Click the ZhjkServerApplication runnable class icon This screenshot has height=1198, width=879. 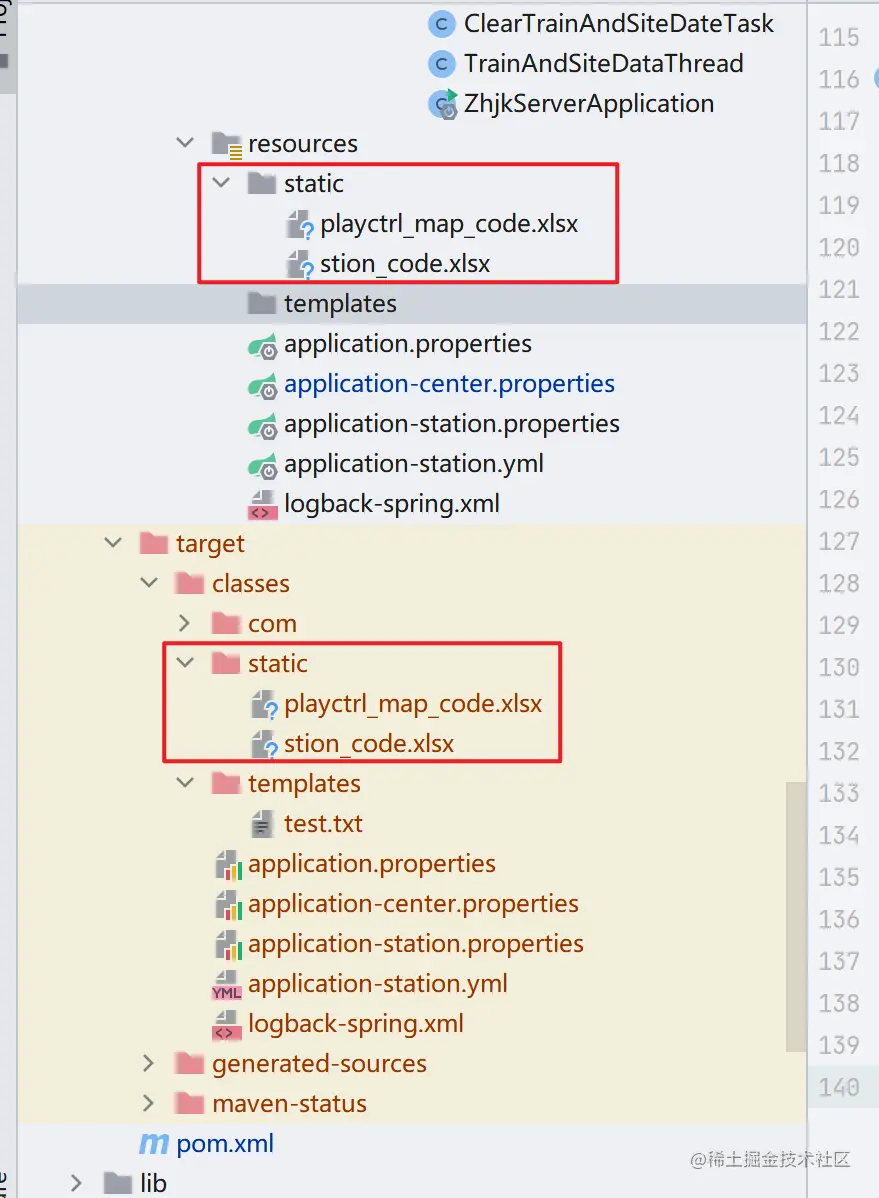441,104
